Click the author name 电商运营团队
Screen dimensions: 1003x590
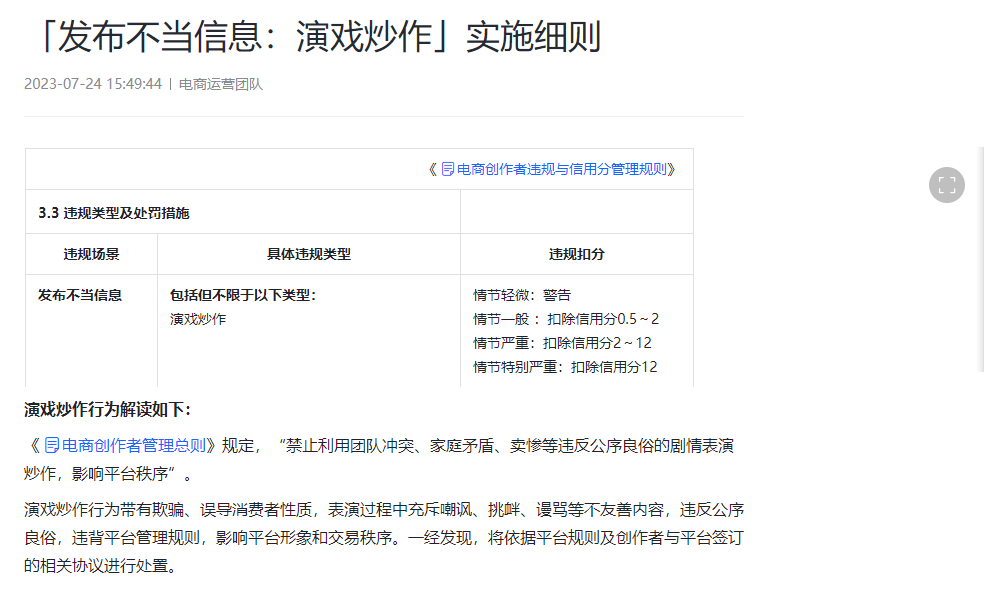(x=220, y=84)
